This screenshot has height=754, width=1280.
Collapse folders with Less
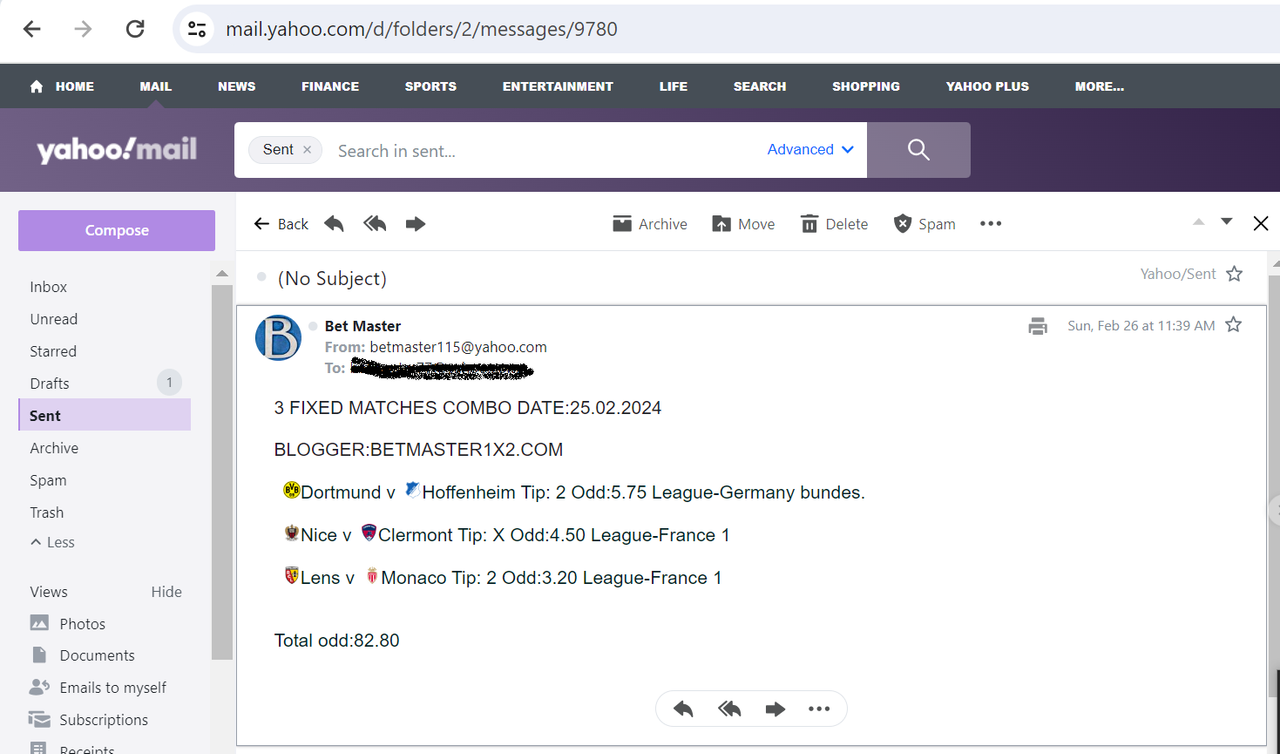53,542
